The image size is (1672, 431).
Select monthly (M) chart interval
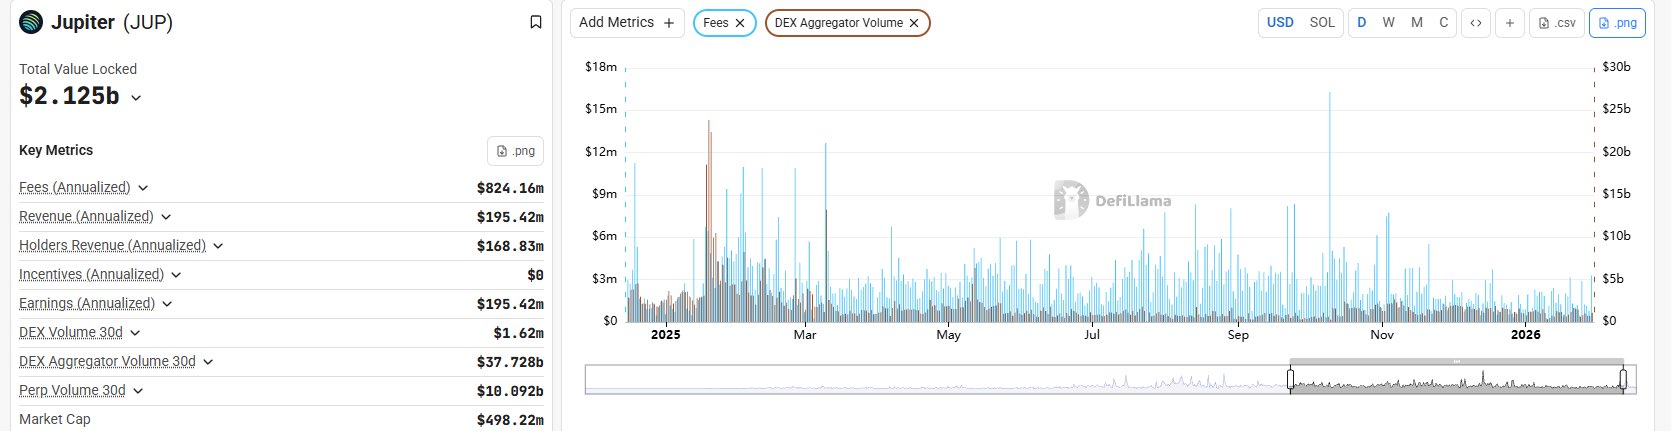click(1417, 23)
